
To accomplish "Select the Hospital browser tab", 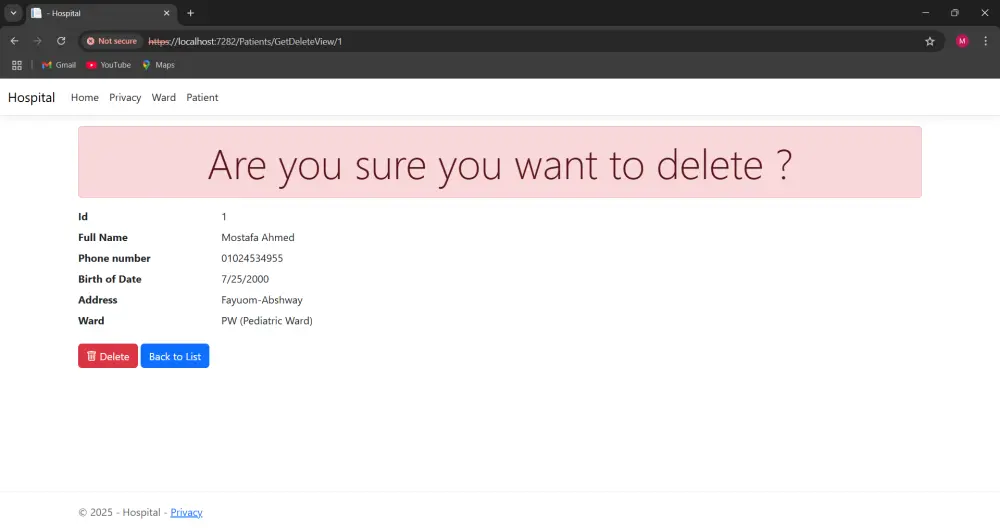I will pyautogui.click(x=101, y=13).
